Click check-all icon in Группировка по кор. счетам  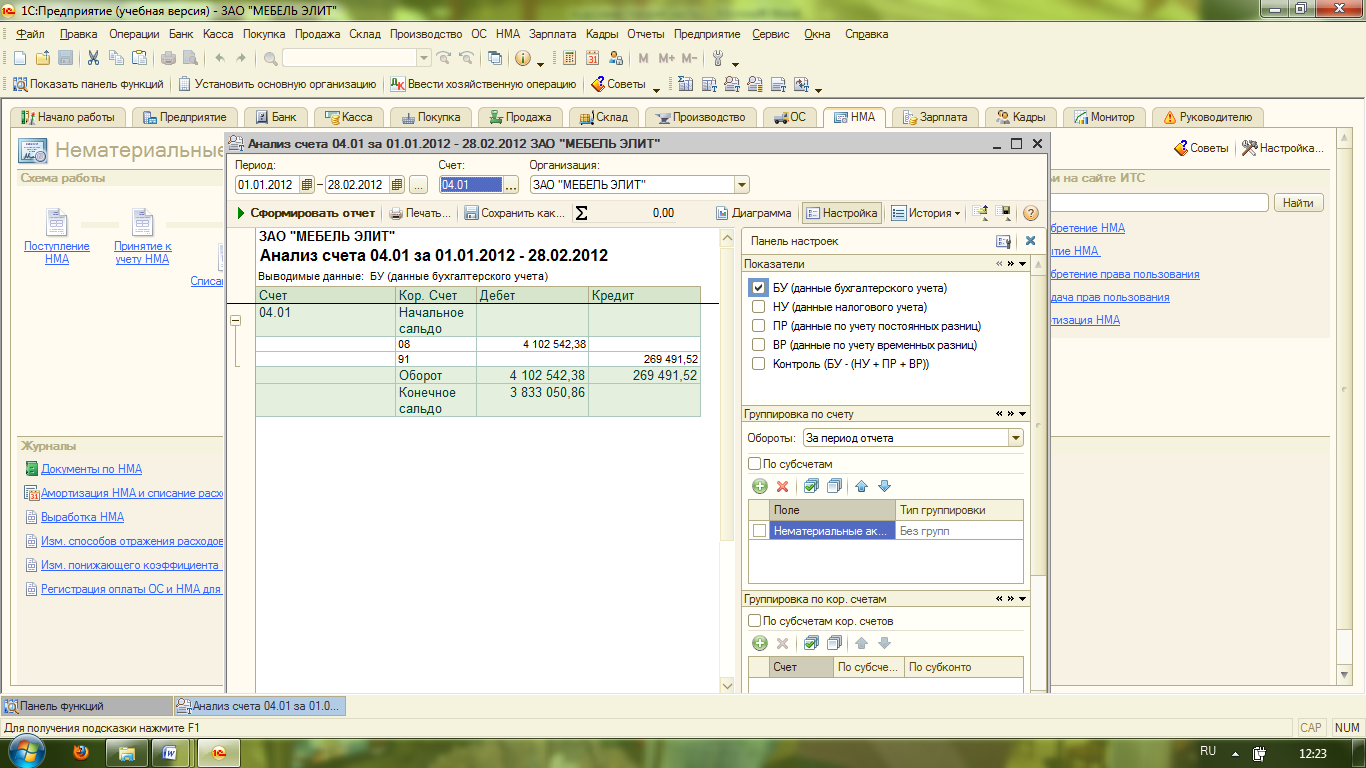(x=811, y=643)
